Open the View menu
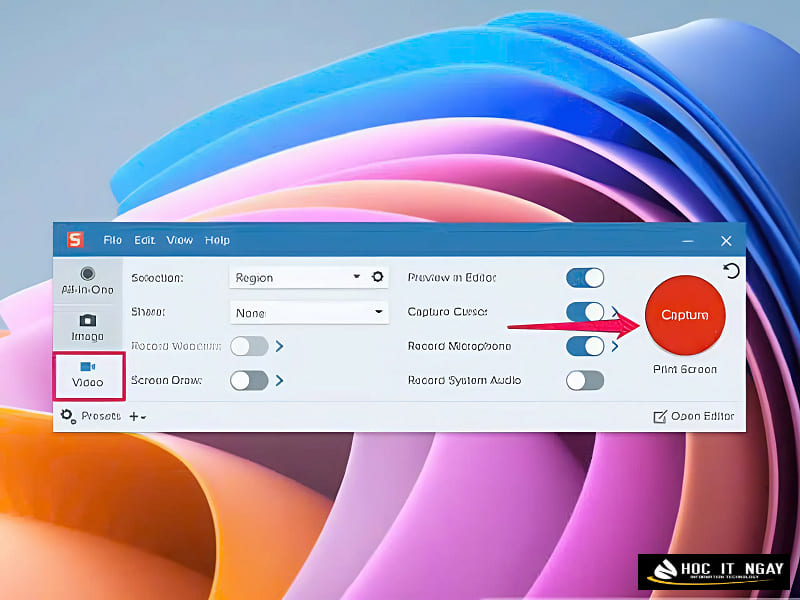The width and height of the screenshot is (800, 600). 180,240
